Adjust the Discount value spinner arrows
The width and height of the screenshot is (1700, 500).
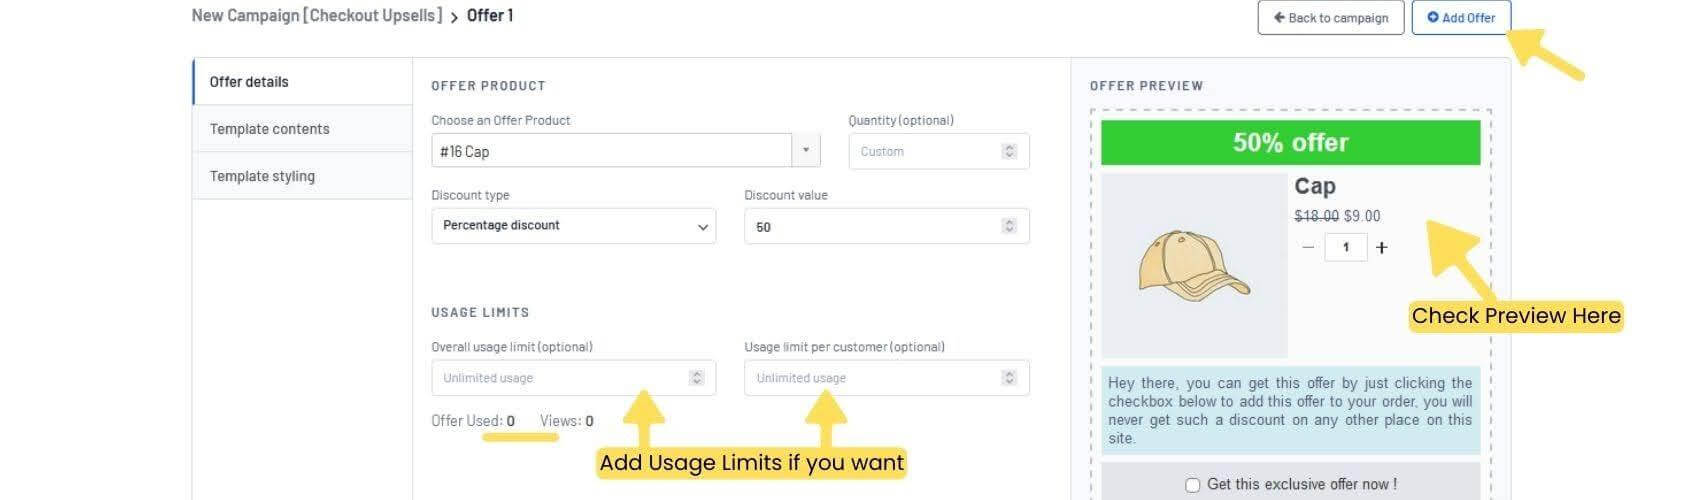pos(1009,226)
